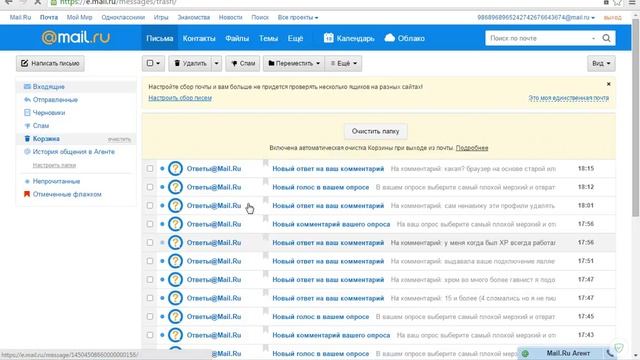
Task: Select the 17:45 message checkbox
Action: point(150,316)
